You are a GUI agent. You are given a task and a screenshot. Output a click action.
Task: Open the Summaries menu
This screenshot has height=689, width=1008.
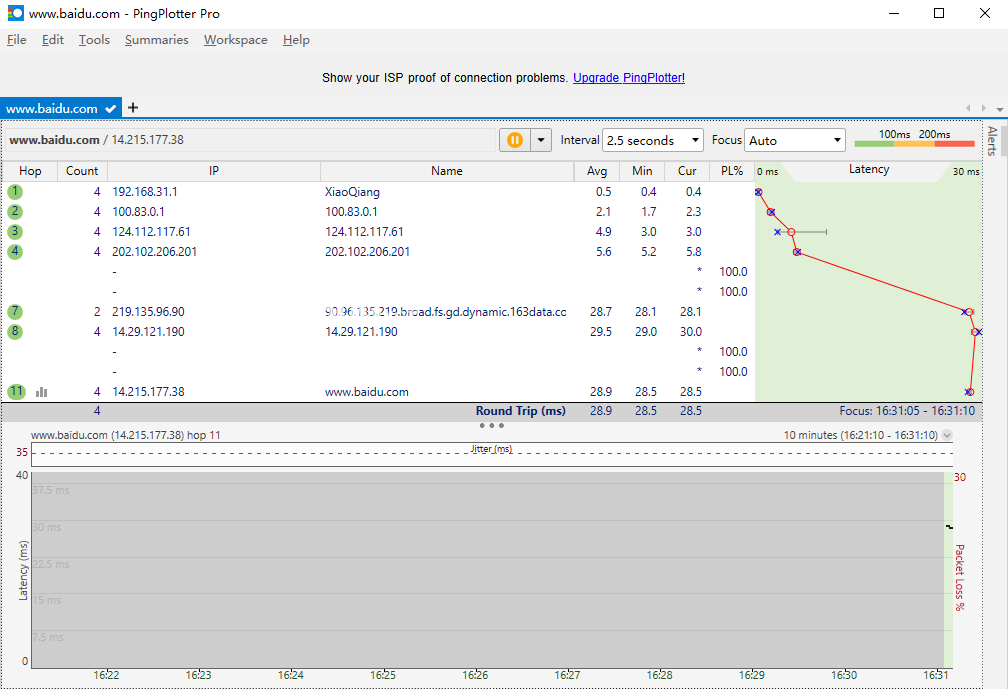click(x=157, y=40)
